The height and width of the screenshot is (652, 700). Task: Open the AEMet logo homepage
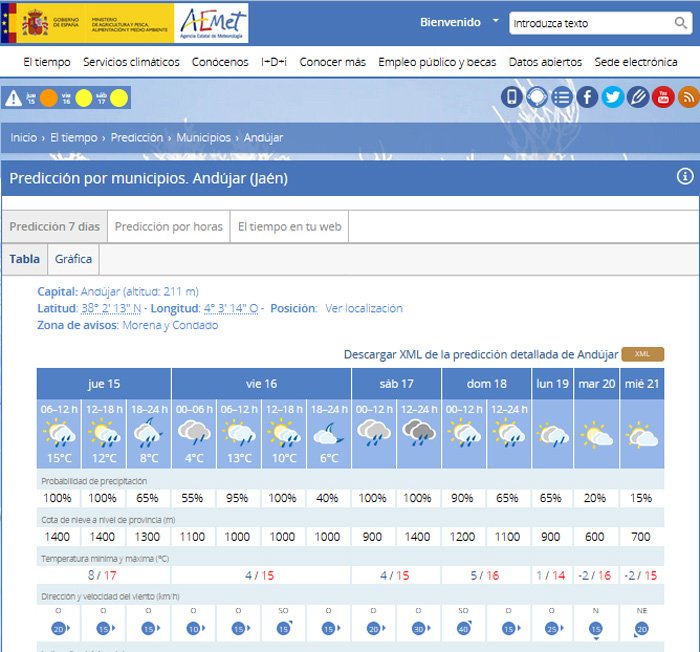coord(211,22)
